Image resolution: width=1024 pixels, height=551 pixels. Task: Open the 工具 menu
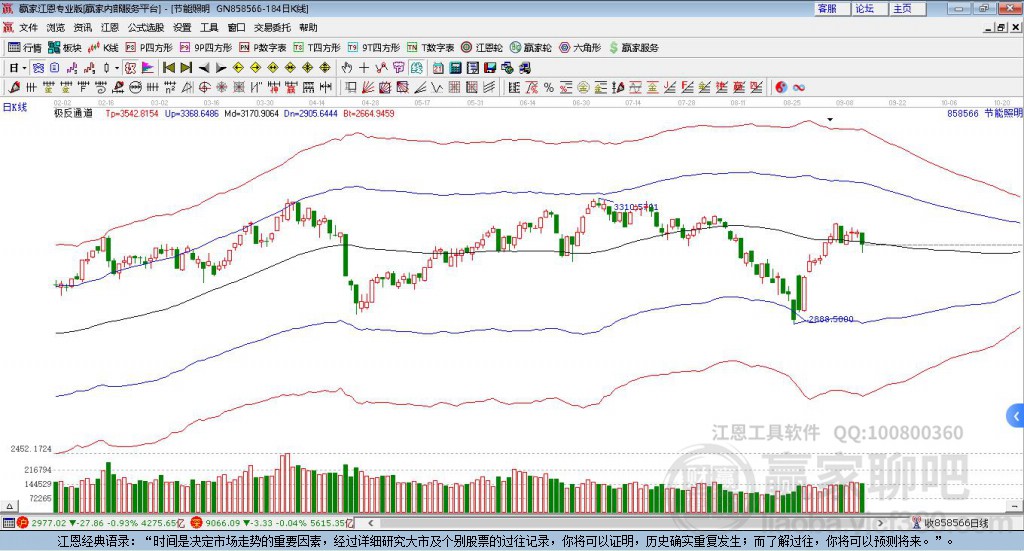[x=209, y=27]
